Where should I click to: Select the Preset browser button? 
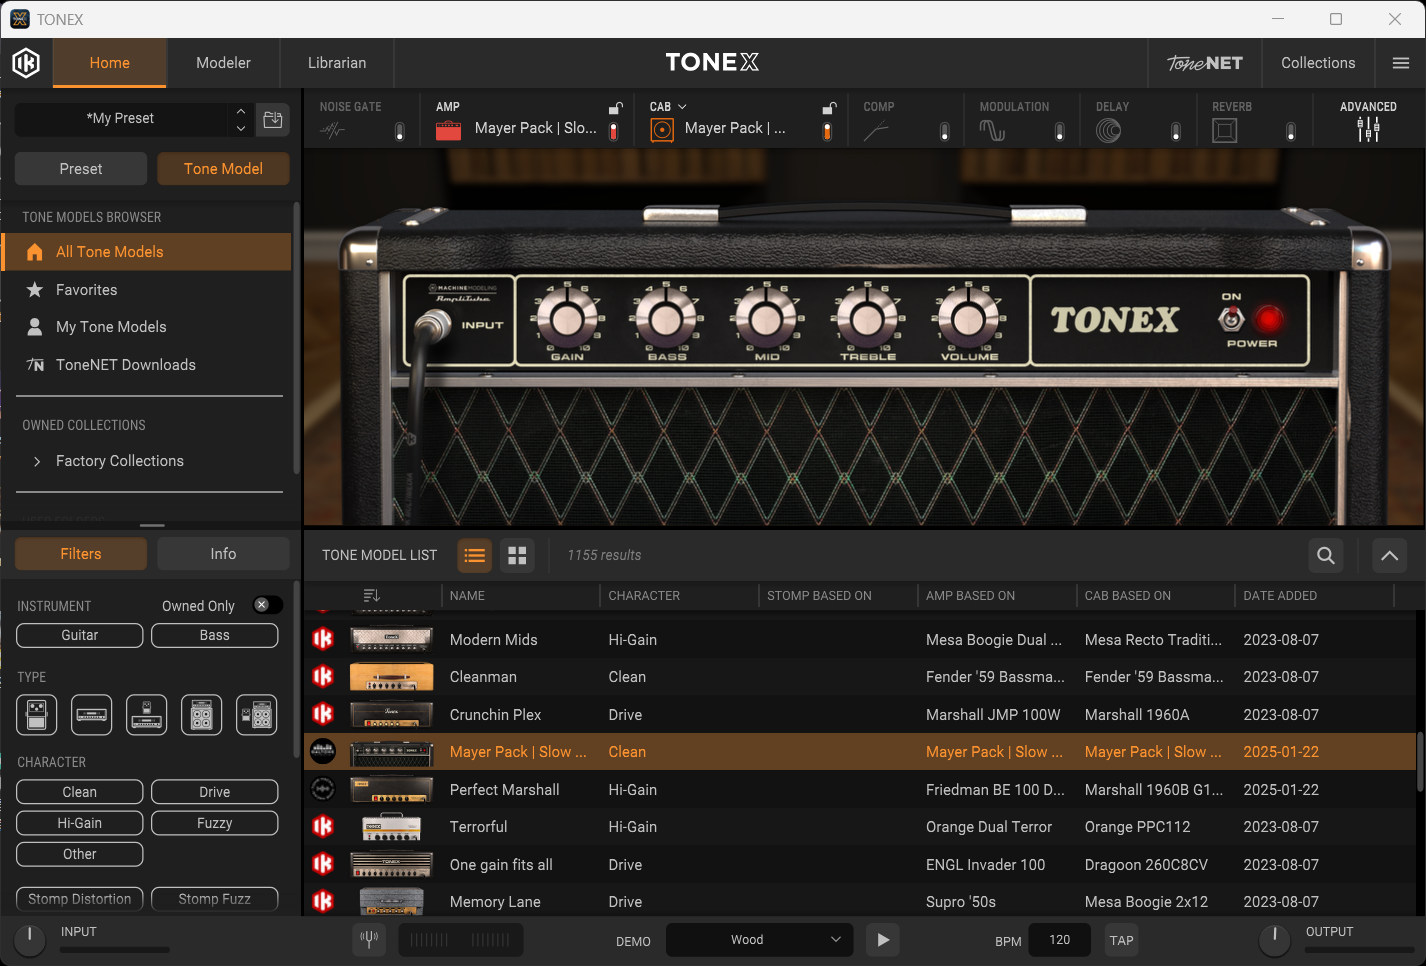tap(81, 169)
